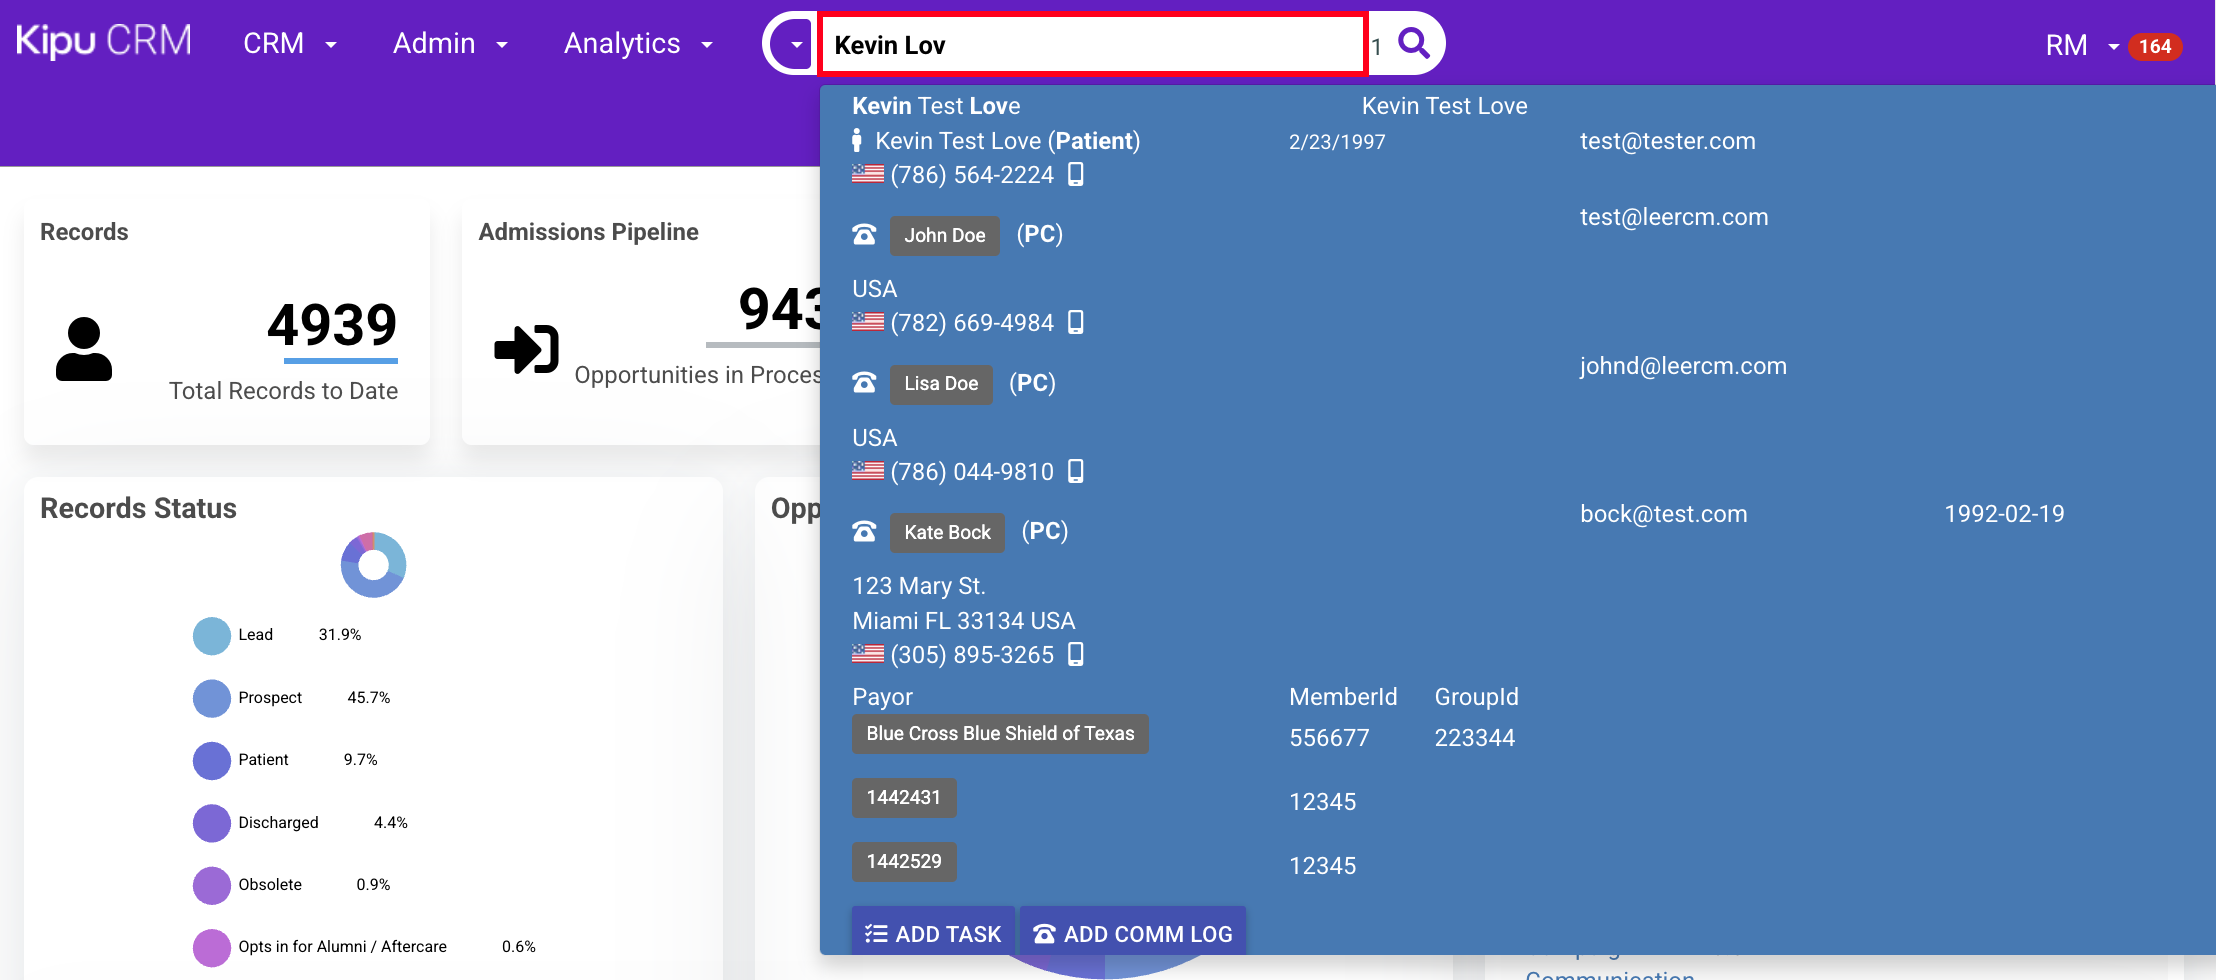Screen dimensions: 2216x980
Task: Click the magnifying glass search icon
Action: pyautogui.click(x=1413, y=43)
